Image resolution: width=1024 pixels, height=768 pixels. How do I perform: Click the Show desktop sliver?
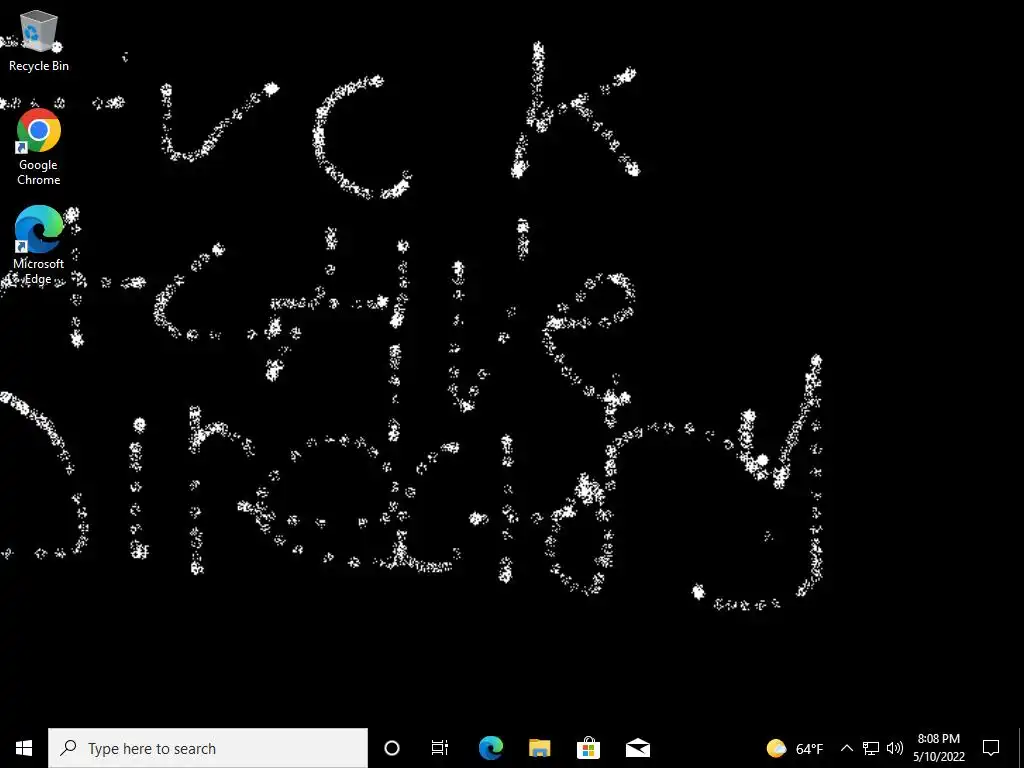click(x=1021, y=748)
